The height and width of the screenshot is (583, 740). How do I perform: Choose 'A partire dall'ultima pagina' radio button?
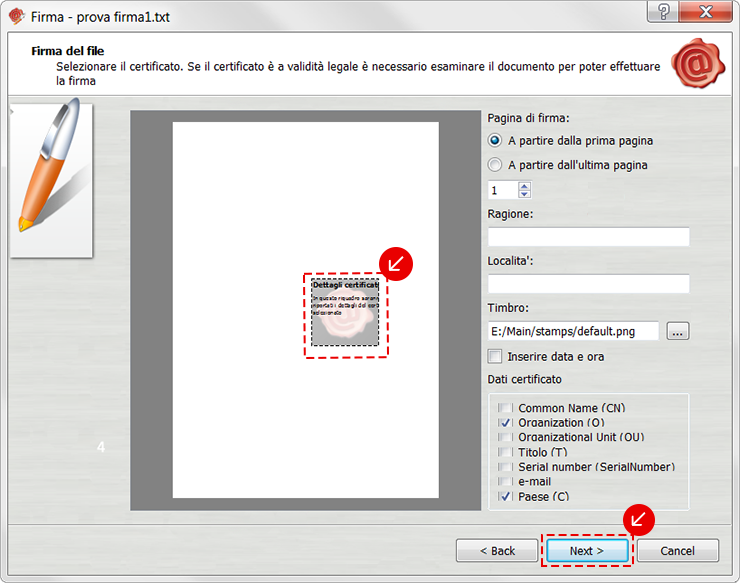(495, 165)
